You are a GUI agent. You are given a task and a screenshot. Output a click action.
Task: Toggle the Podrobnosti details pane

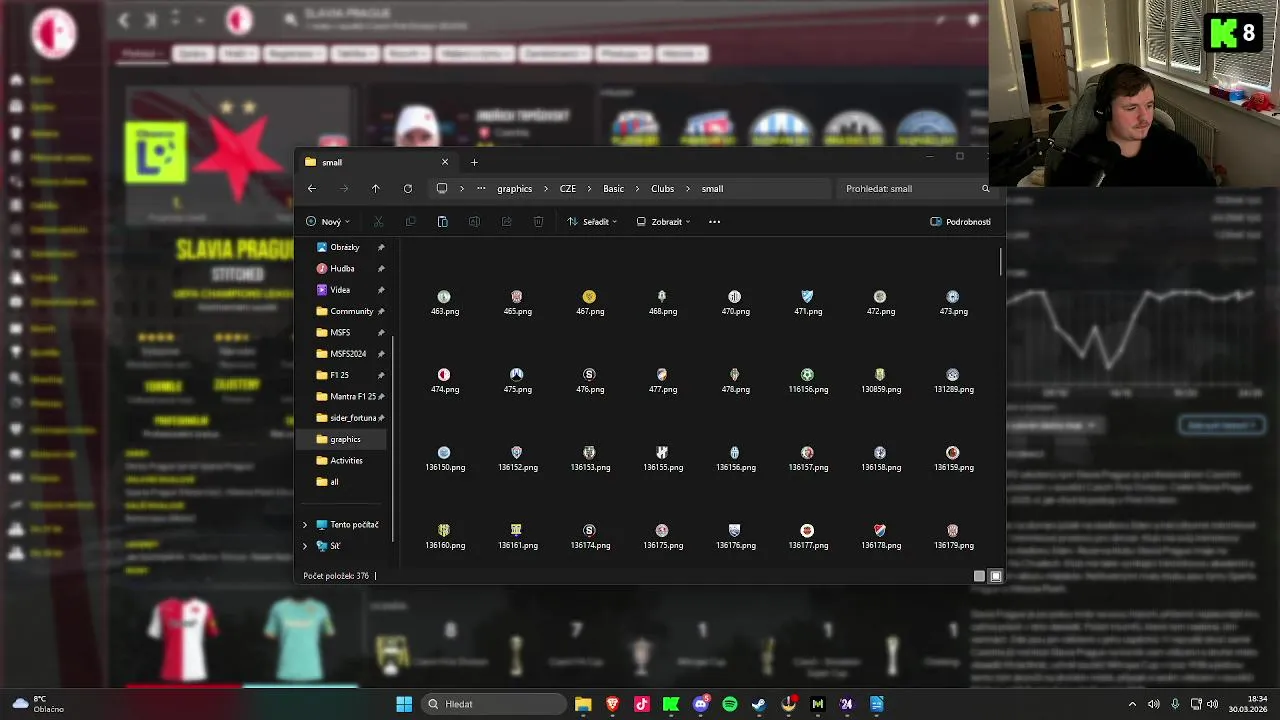(960, 221)
